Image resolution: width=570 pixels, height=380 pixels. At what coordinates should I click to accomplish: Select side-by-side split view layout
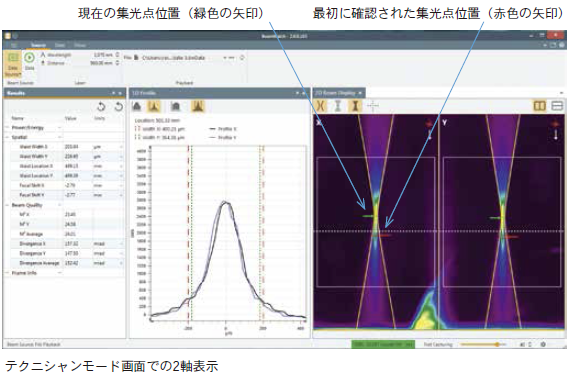pyautogui.click(x=539, y=106)
